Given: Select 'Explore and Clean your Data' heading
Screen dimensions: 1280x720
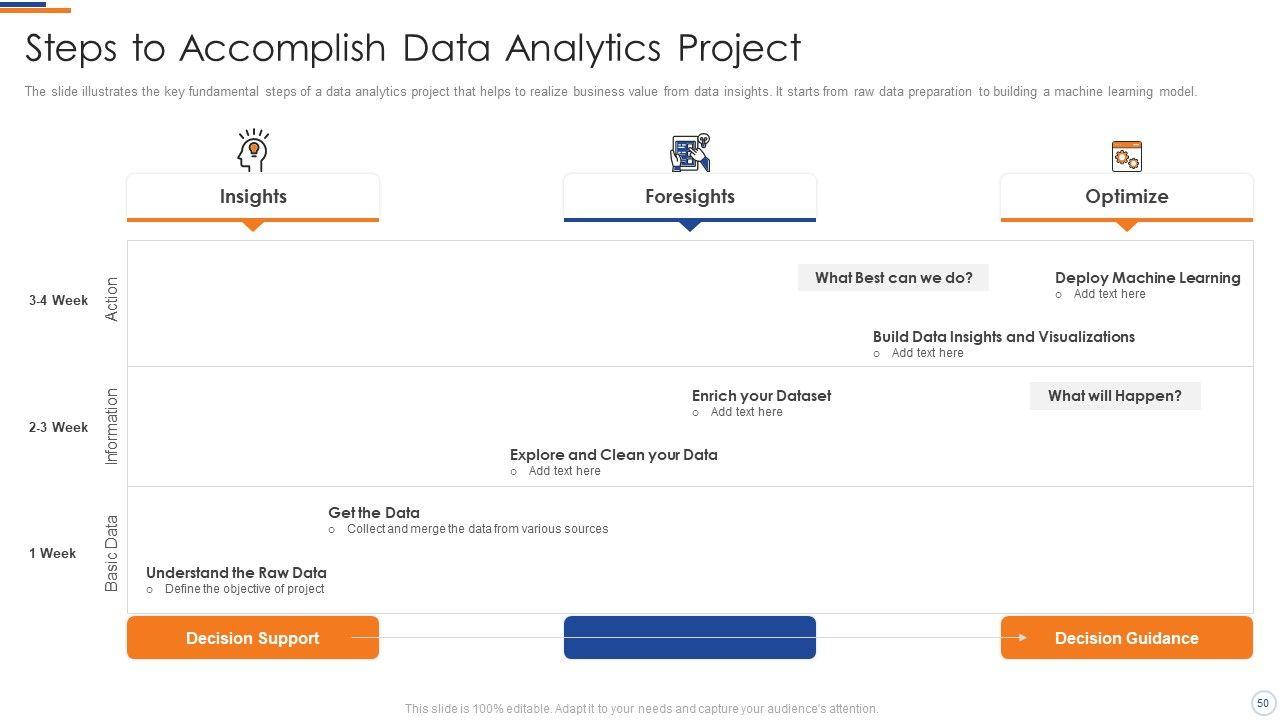Looking at the screenshot, I should click(613, 455).
